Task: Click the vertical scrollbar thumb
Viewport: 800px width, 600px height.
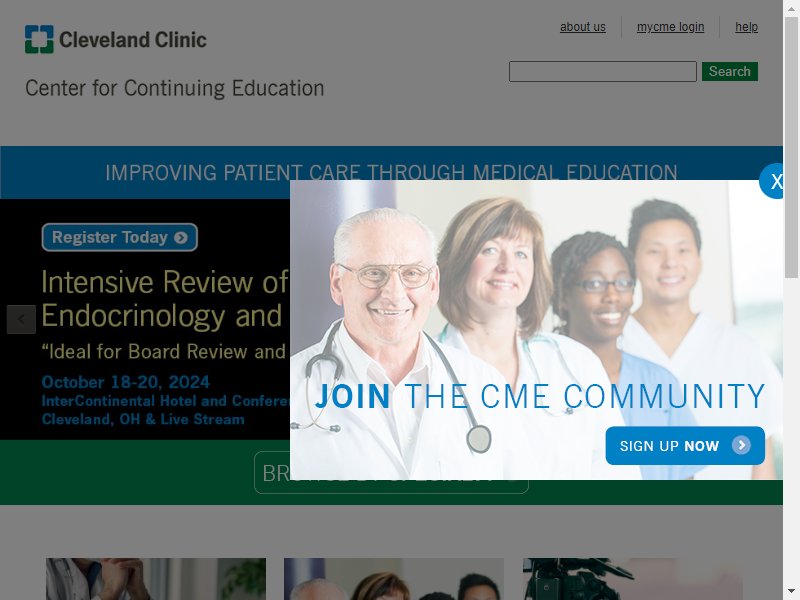Action: coord(791,148)
